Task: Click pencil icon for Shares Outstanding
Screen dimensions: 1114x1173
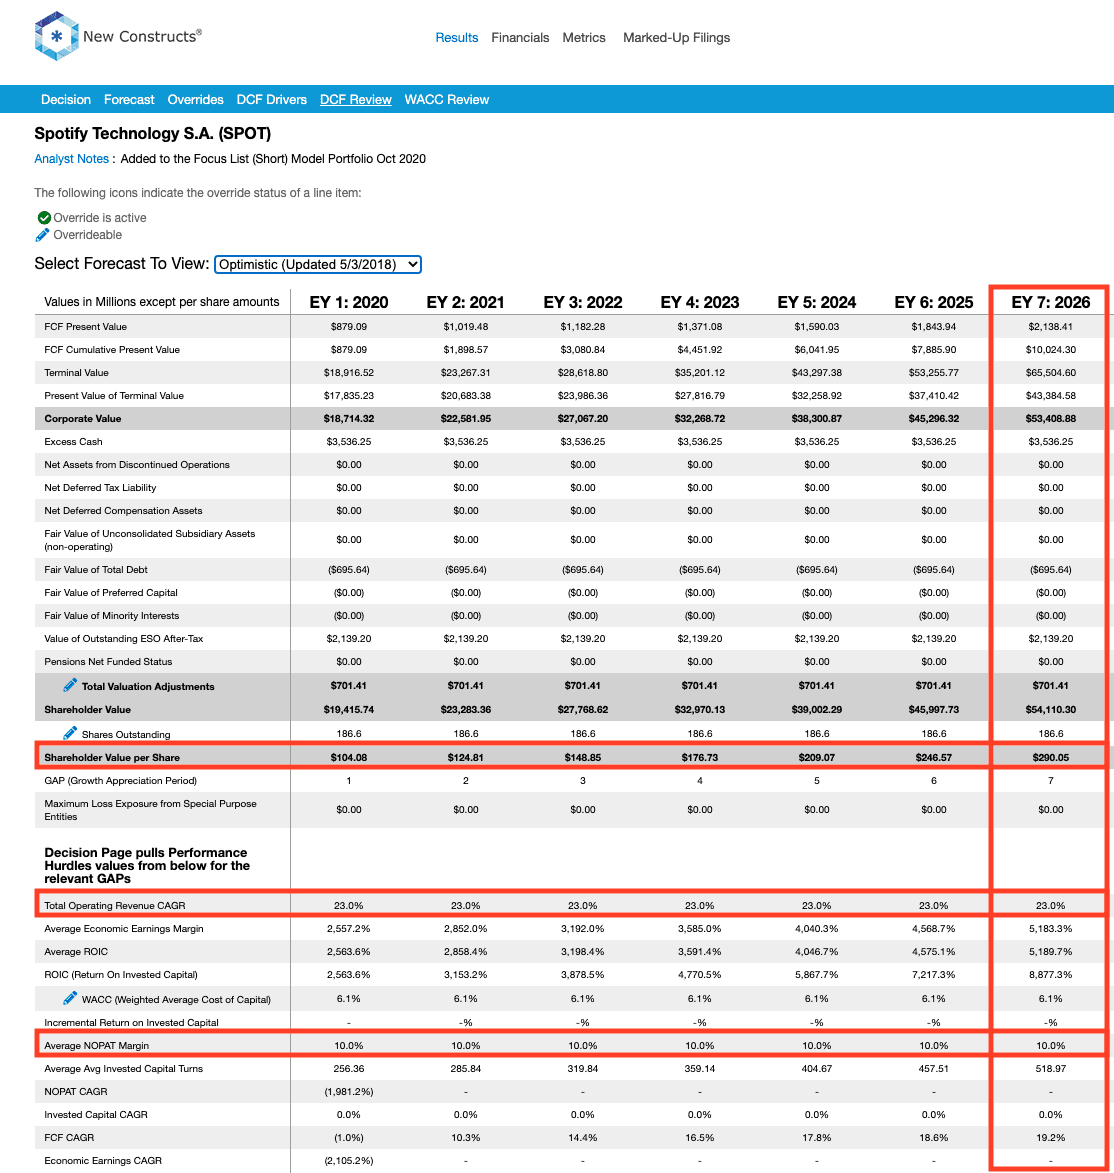Action: tap(70, 733)
